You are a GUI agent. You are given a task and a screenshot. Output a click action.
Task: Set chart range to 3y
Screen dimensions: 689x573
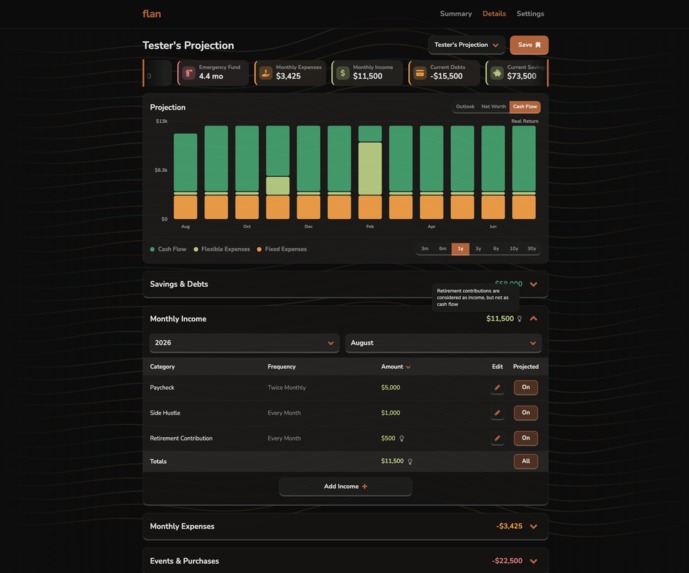click(478, 249)
